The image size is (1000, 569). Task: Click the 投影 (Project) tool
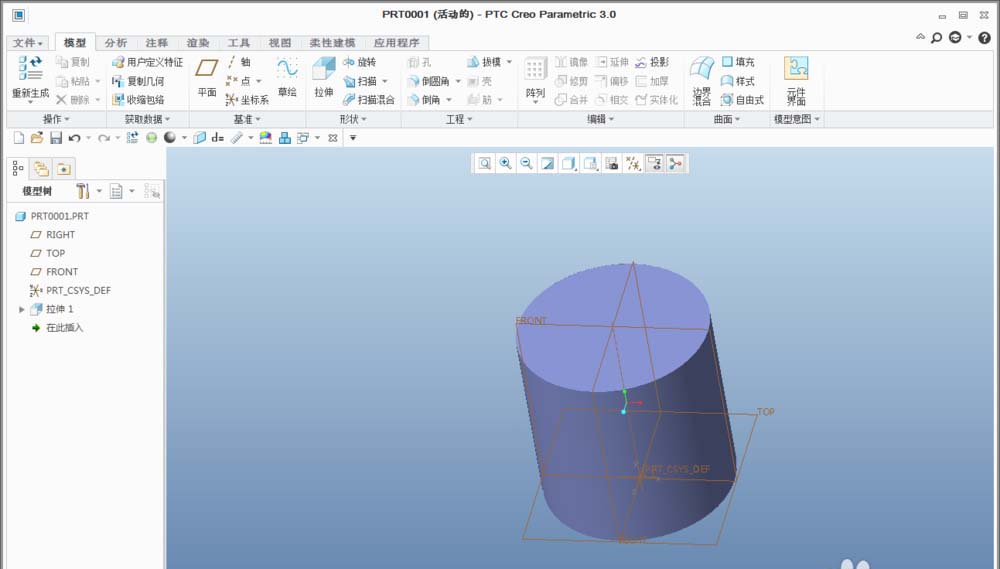click(652, 62)
